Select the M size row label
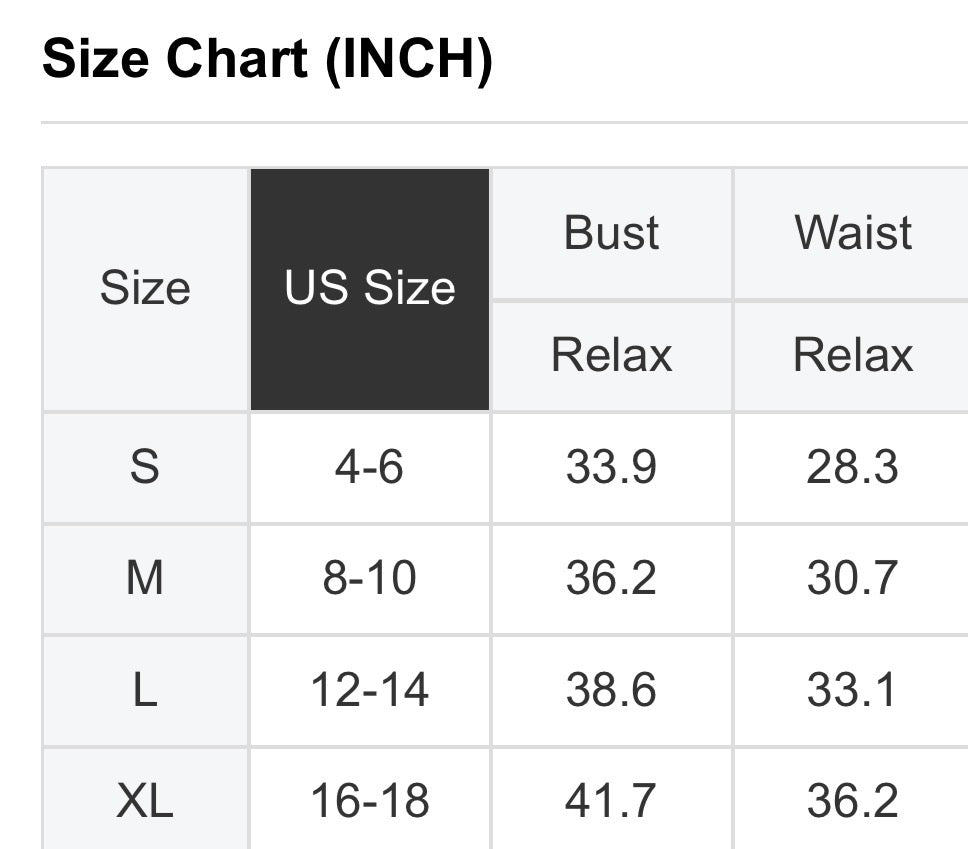The image size is (968, 849). tap(145, 578)
